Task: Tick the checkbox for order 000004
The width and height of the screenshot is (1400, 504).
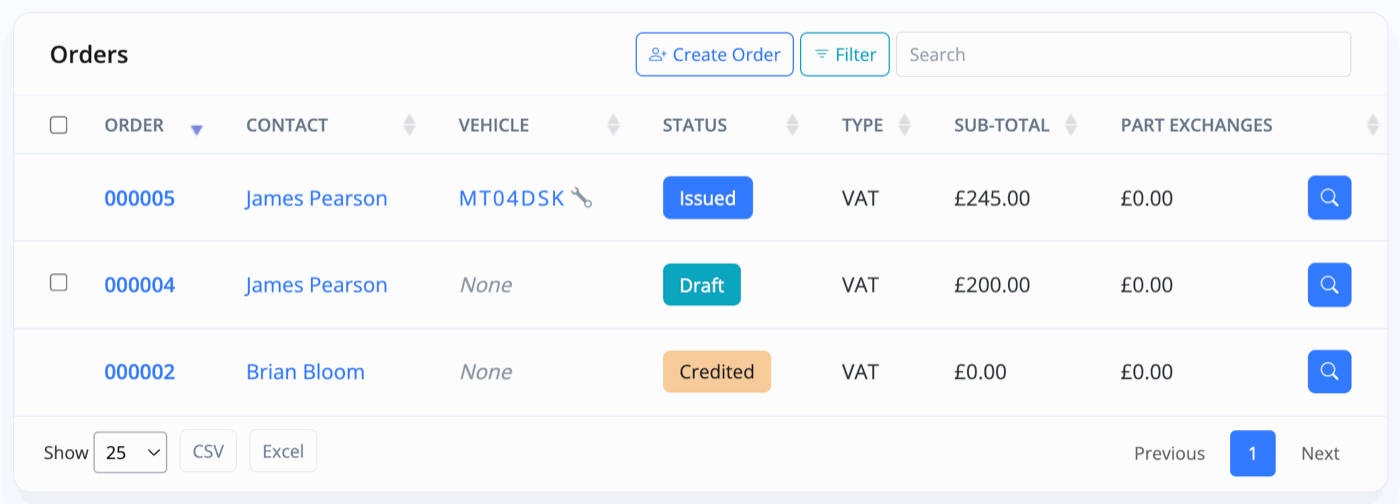Action: point(59,283)
